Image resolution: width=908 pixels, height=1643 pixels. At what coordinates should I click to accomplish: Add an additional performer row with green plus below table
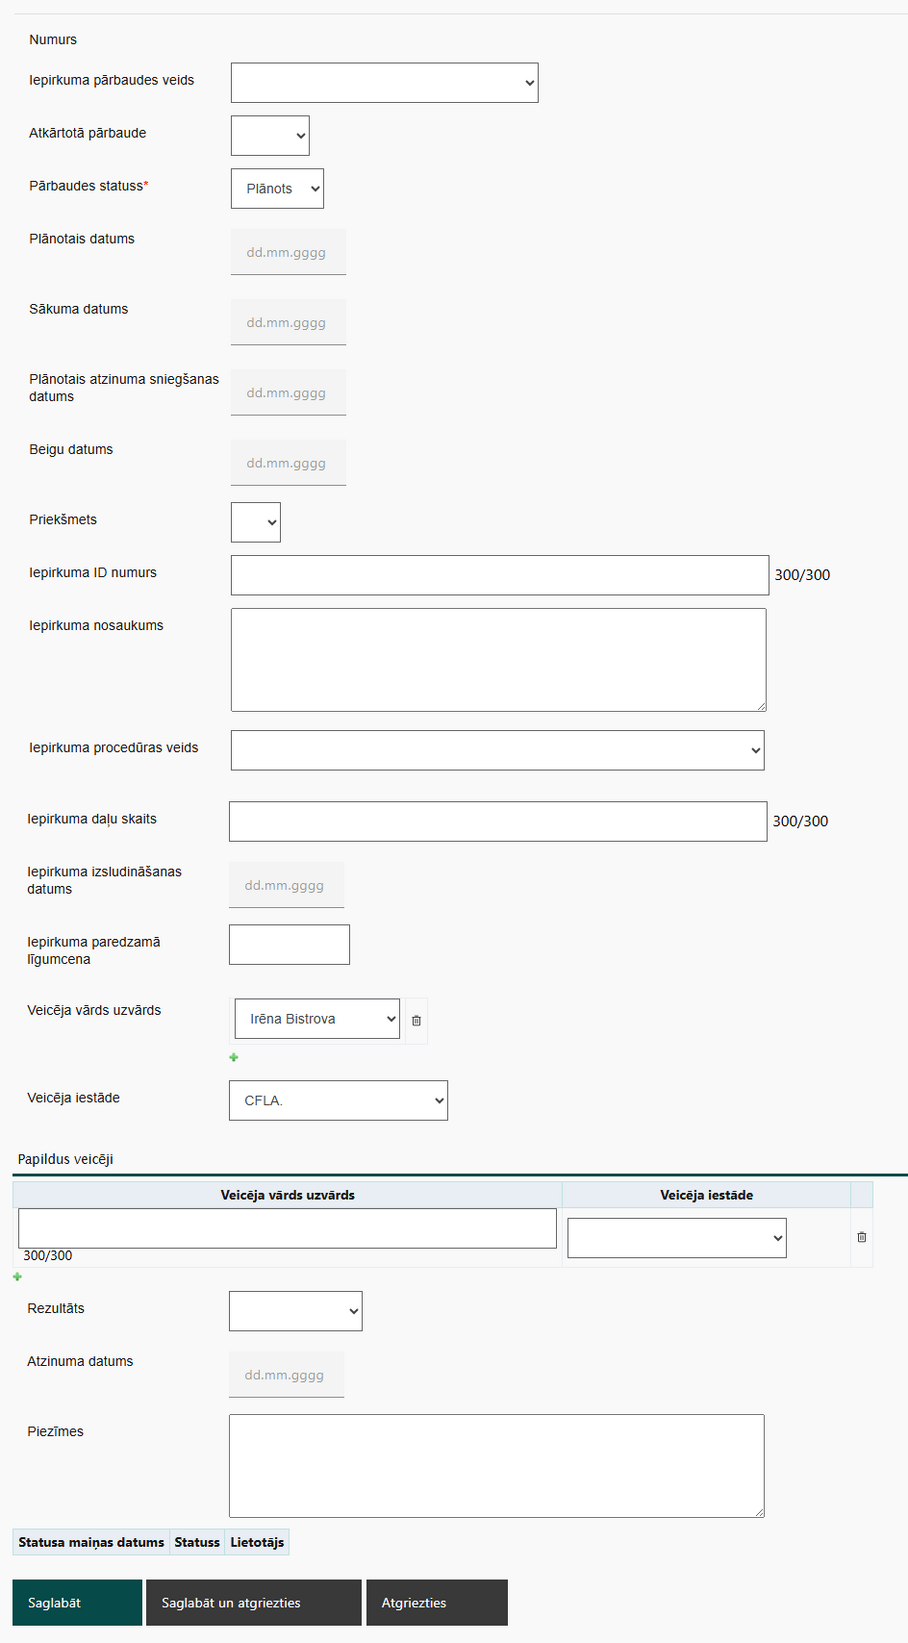click(17, 1277)
